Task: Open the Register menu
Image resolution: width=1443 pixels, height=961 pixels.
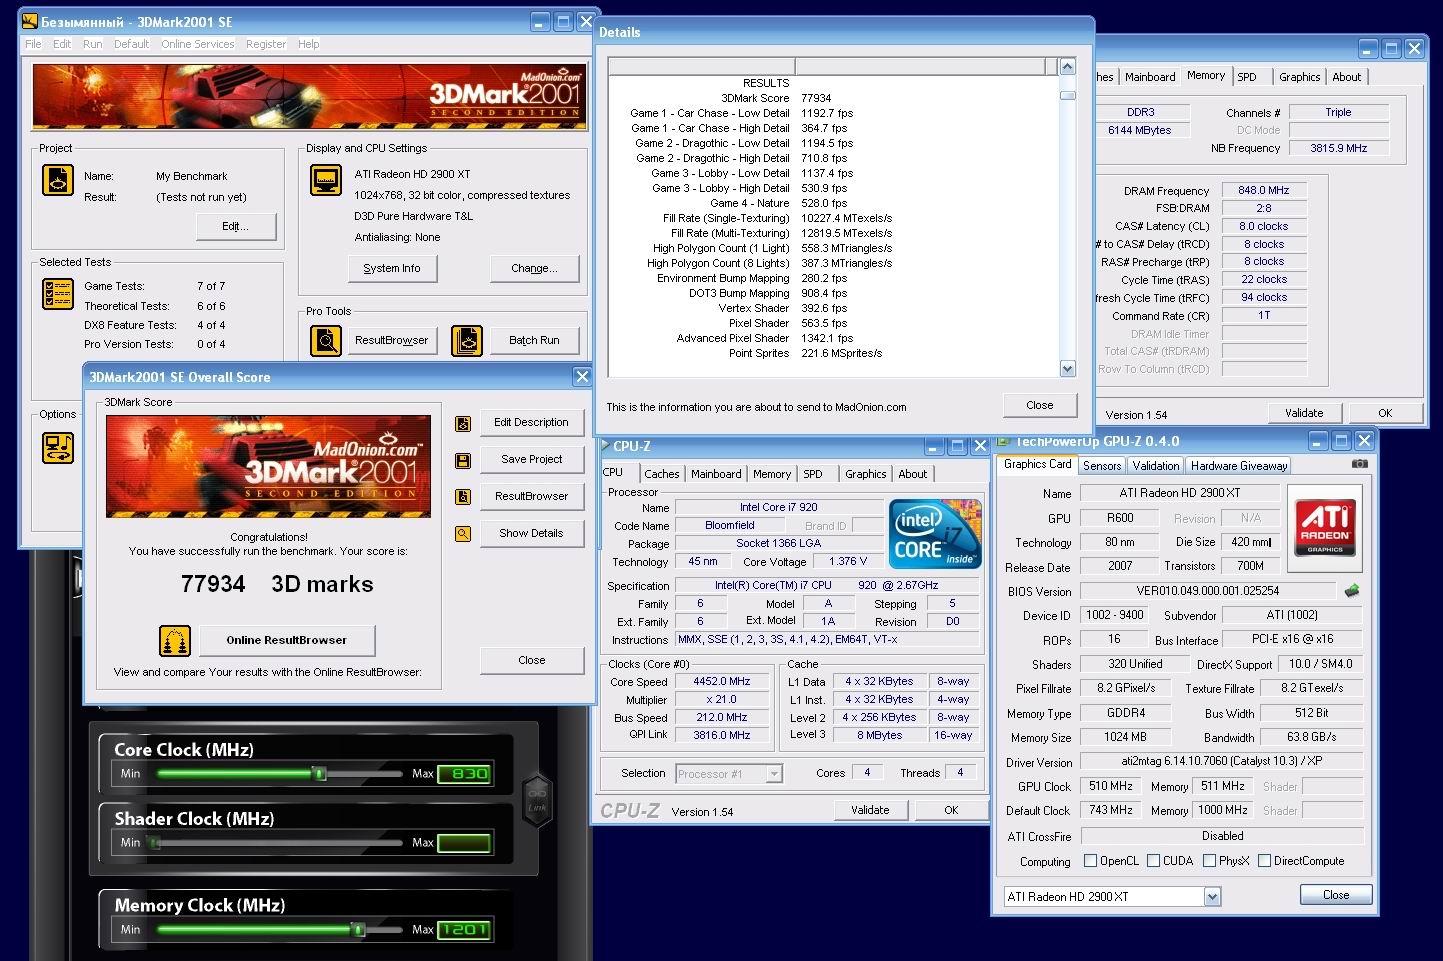Action: pyautogui.click(x=266, y=44)
